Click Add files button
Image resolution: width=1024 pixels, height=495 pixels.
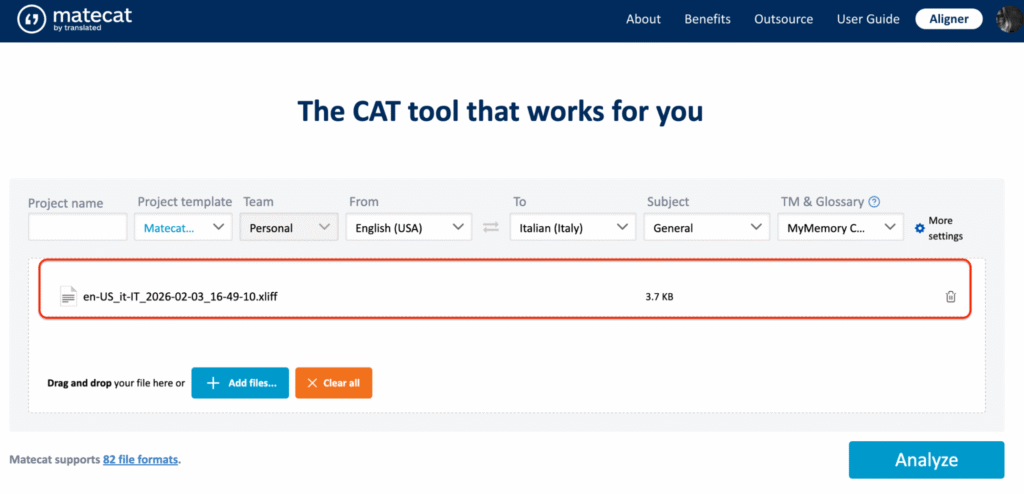(240, 383)
